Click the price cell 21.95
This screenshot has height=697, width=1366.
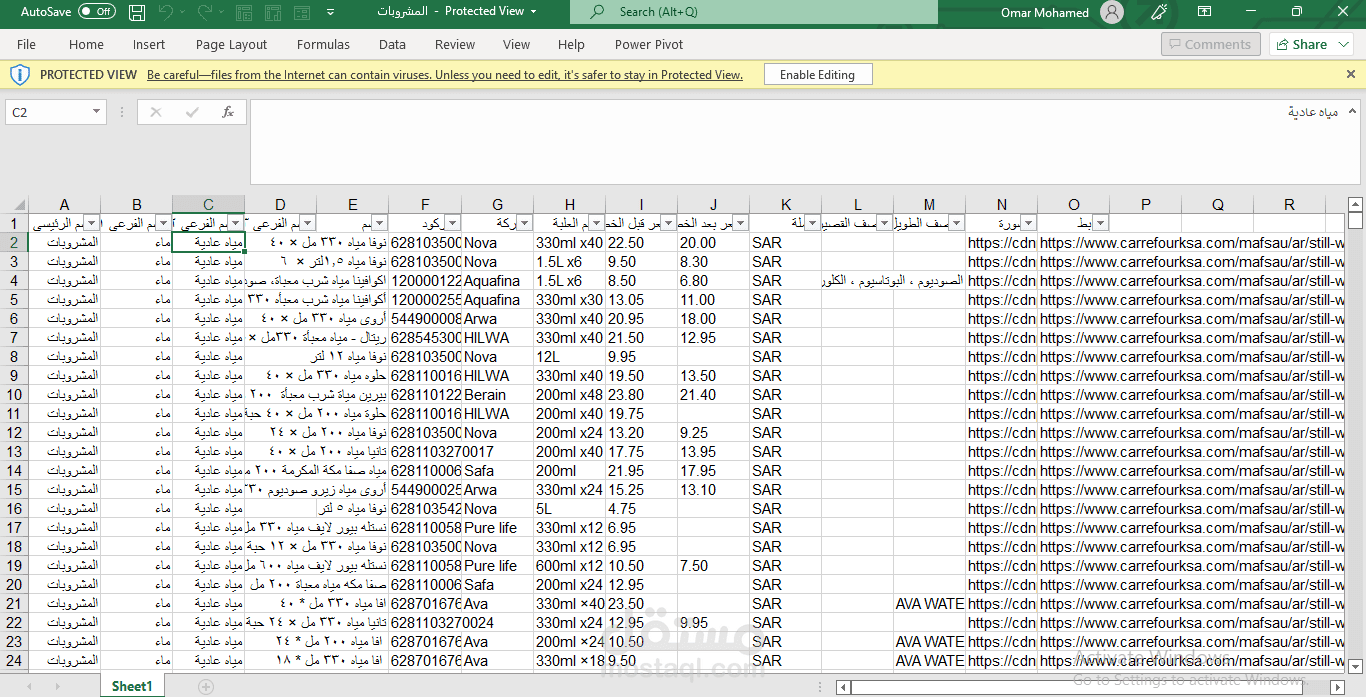click(x=641, y=471)
